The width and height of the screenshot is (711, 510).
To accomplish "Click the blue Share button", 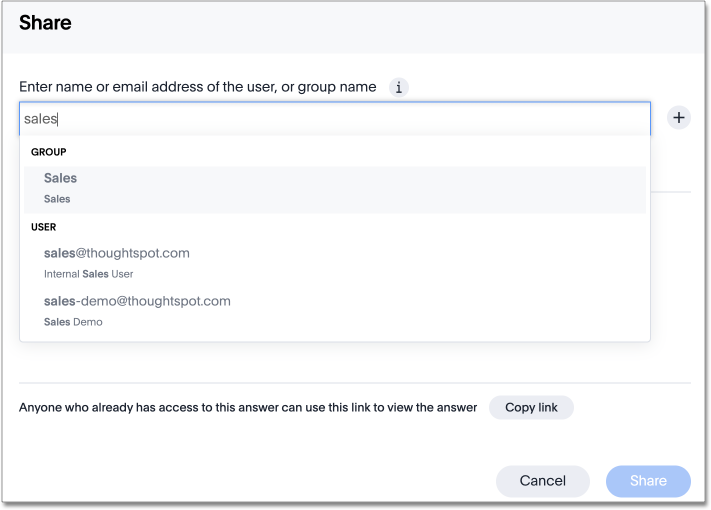I will (648, 481).
